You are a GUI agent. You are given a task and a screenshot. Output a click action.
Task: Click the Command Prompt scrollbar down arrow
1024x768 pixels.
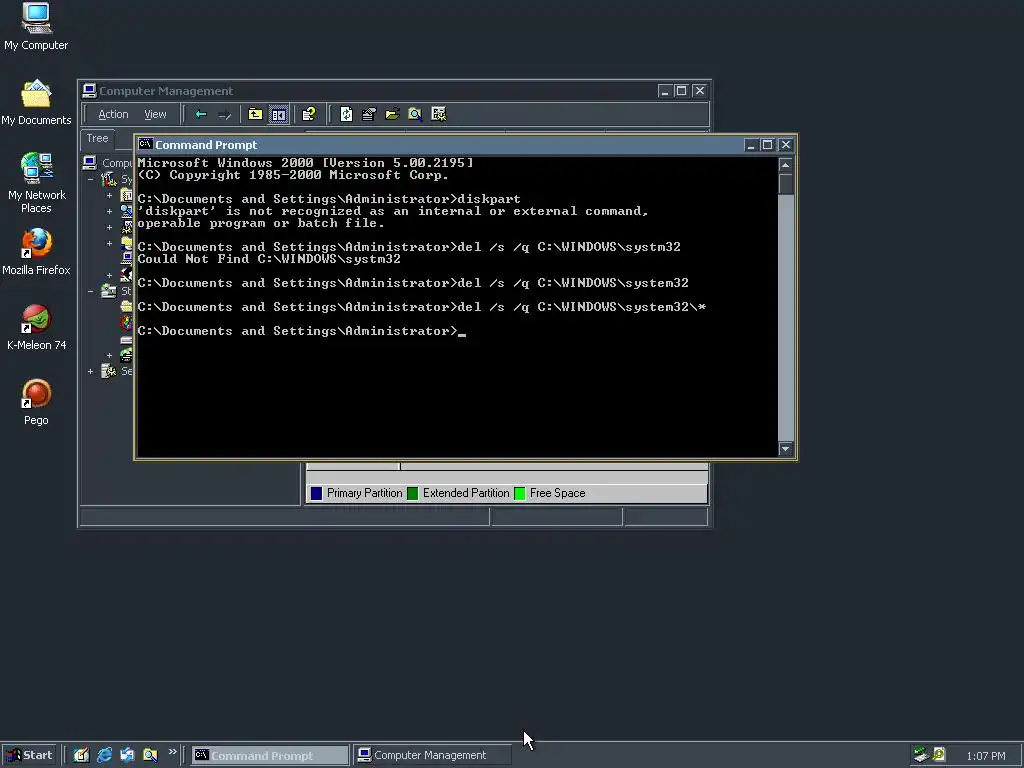tap(786, 449)
